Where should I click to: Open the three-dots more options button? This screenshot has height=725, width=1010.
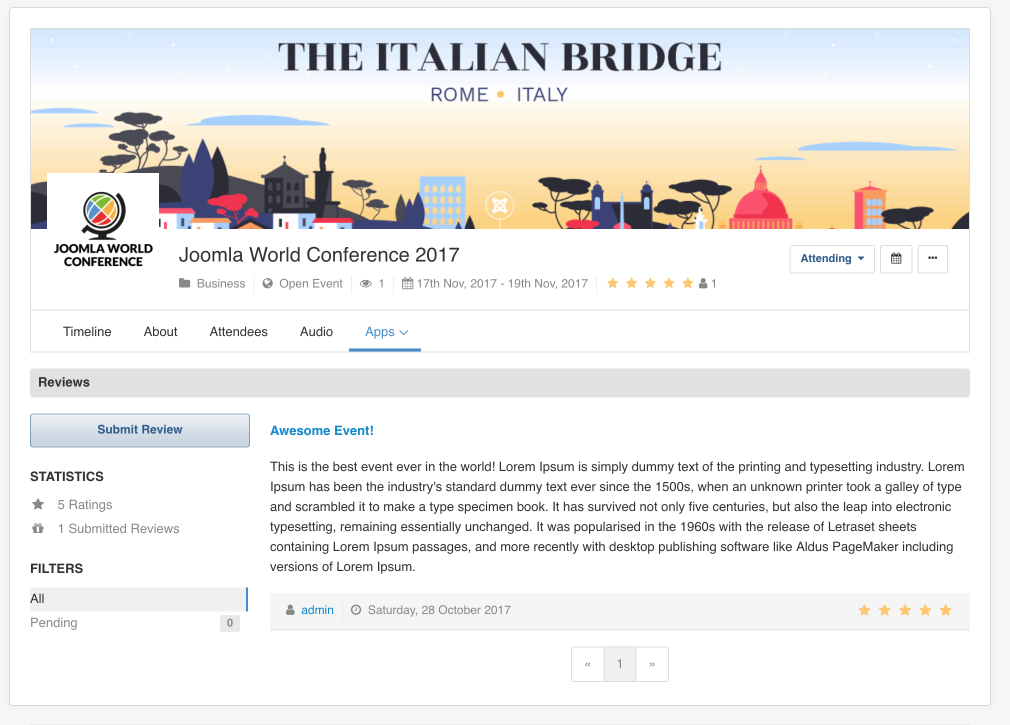tap(932, 259)
